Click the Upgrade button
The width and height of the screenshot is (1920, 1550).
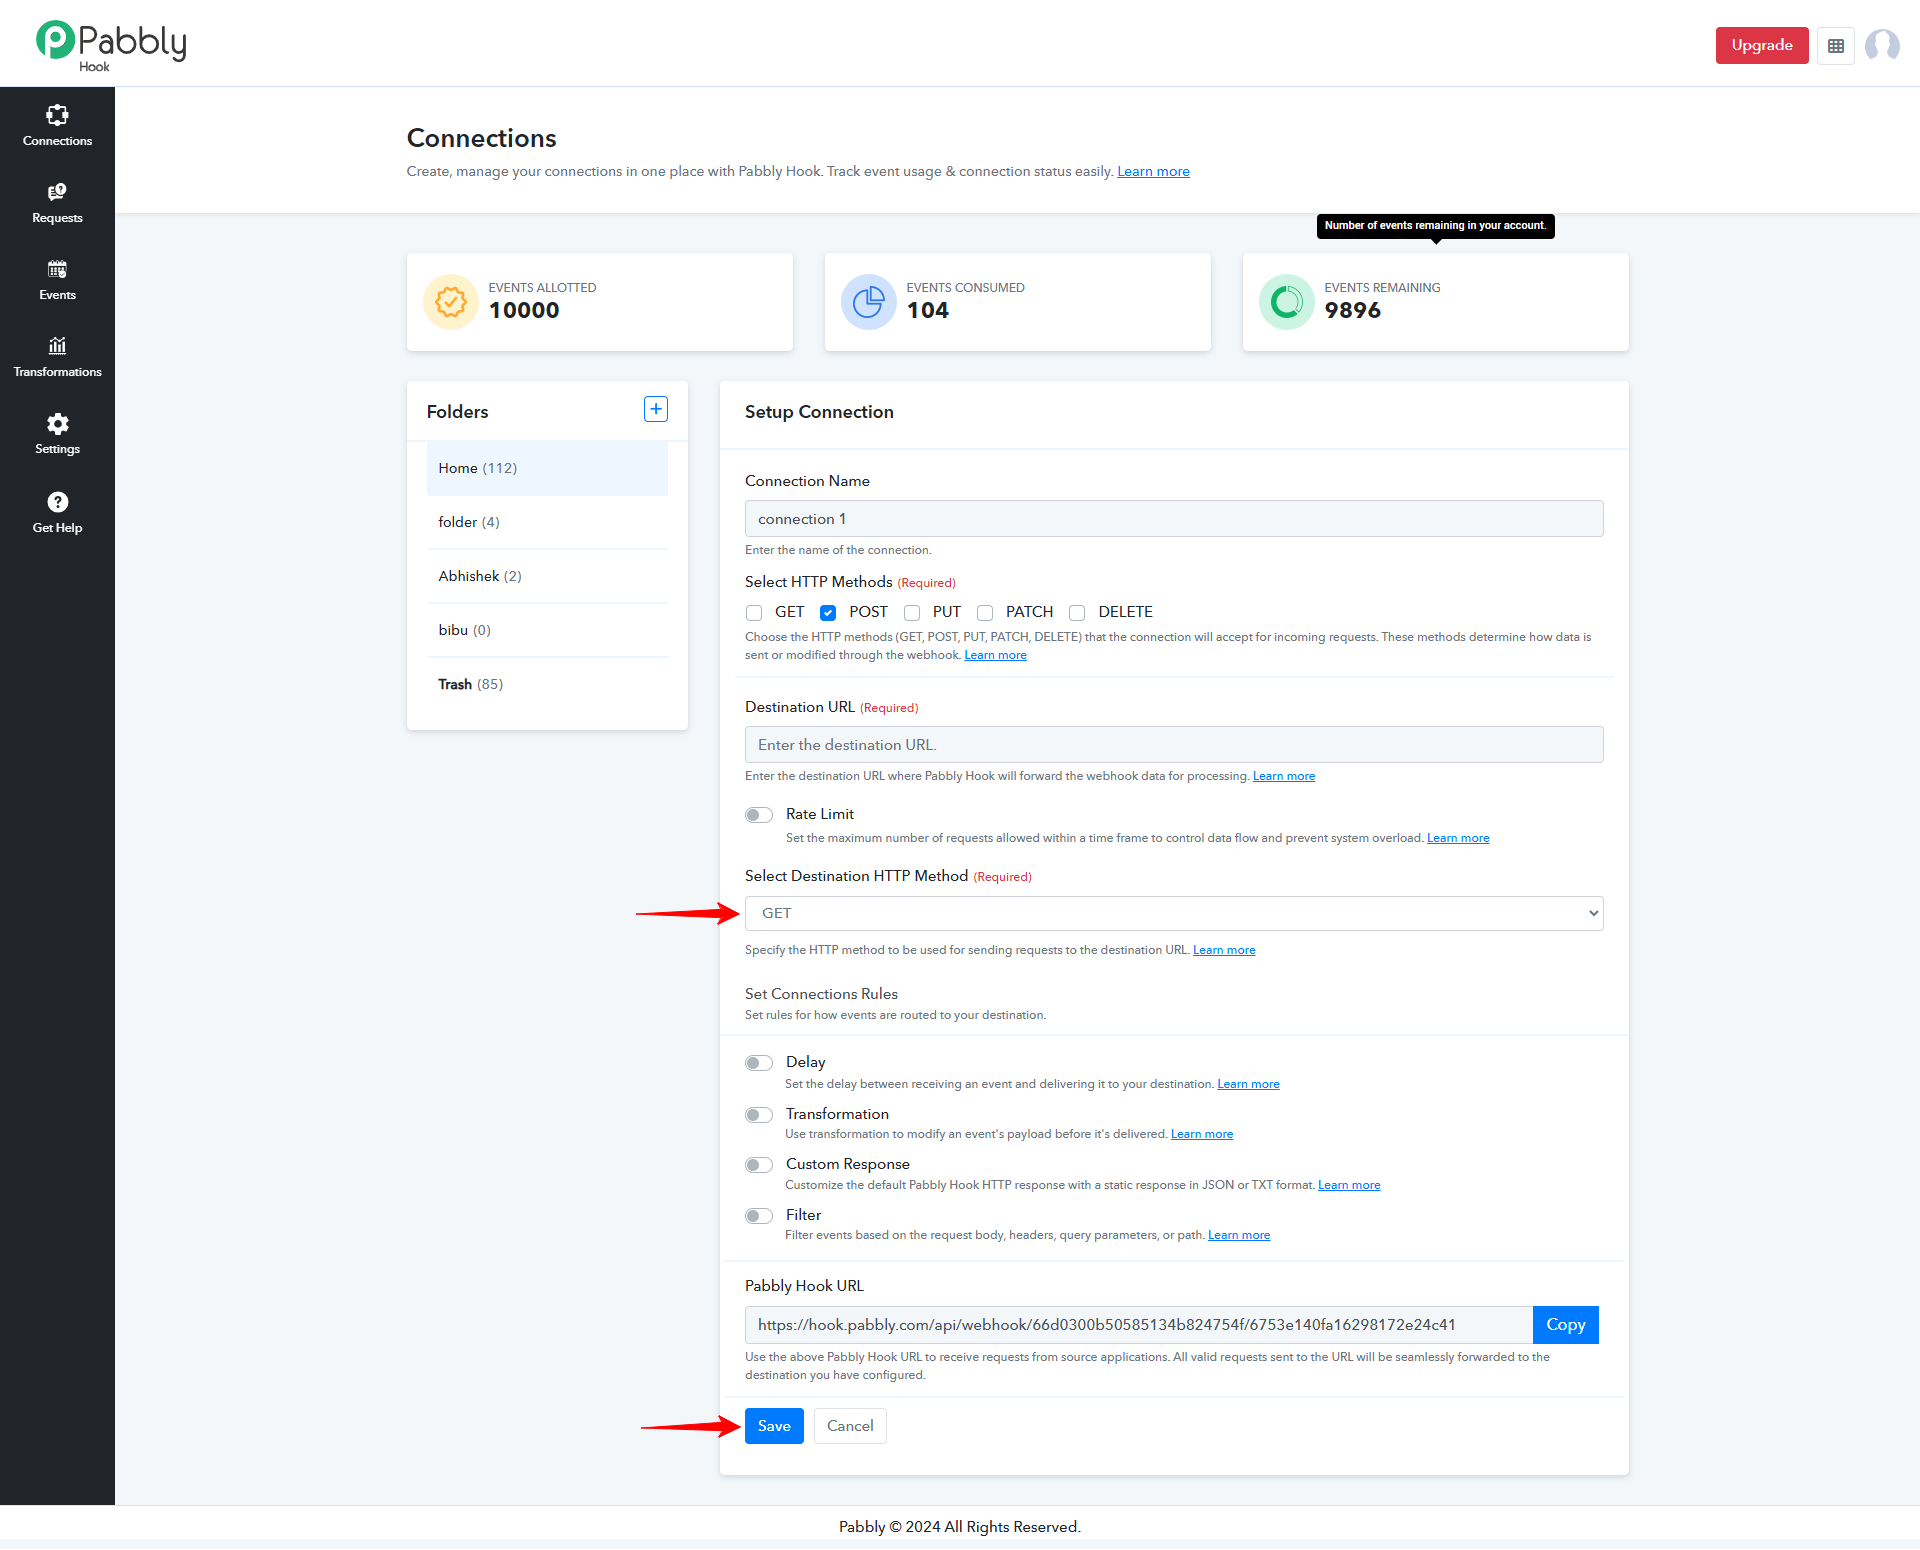[1762, 45]
